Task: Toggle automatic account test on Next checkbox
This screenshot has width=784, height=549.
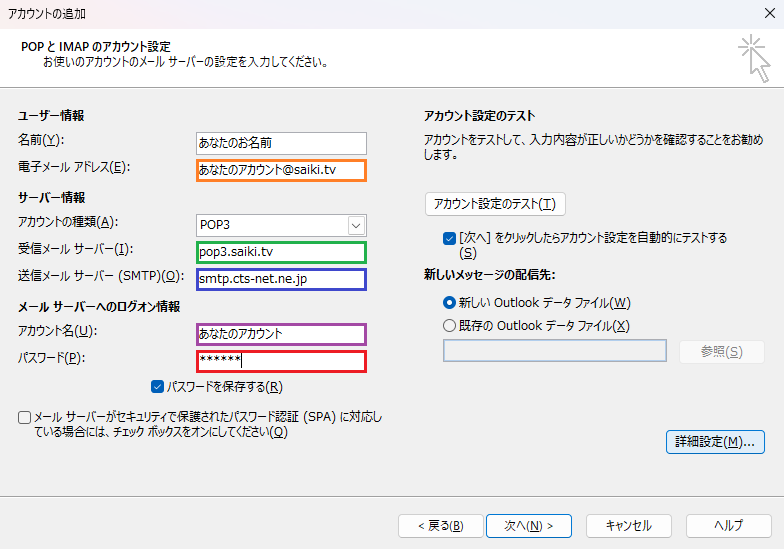Action: [x=449, y=239]
